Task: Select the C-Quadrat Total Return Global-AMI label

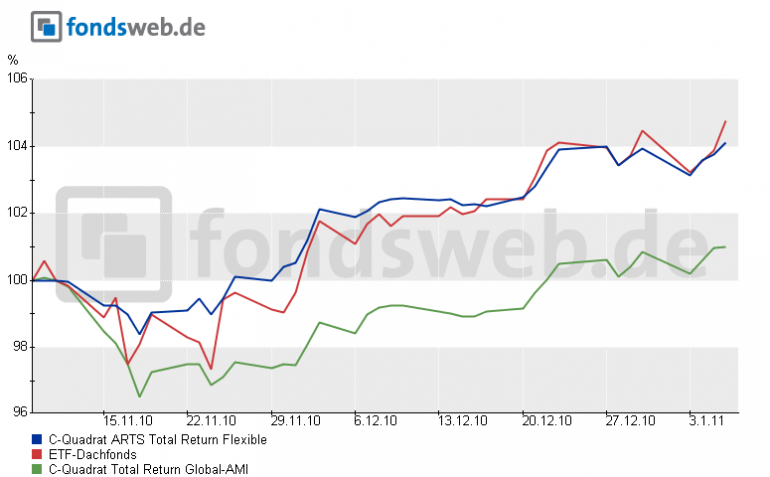Action: pos(147,468)
